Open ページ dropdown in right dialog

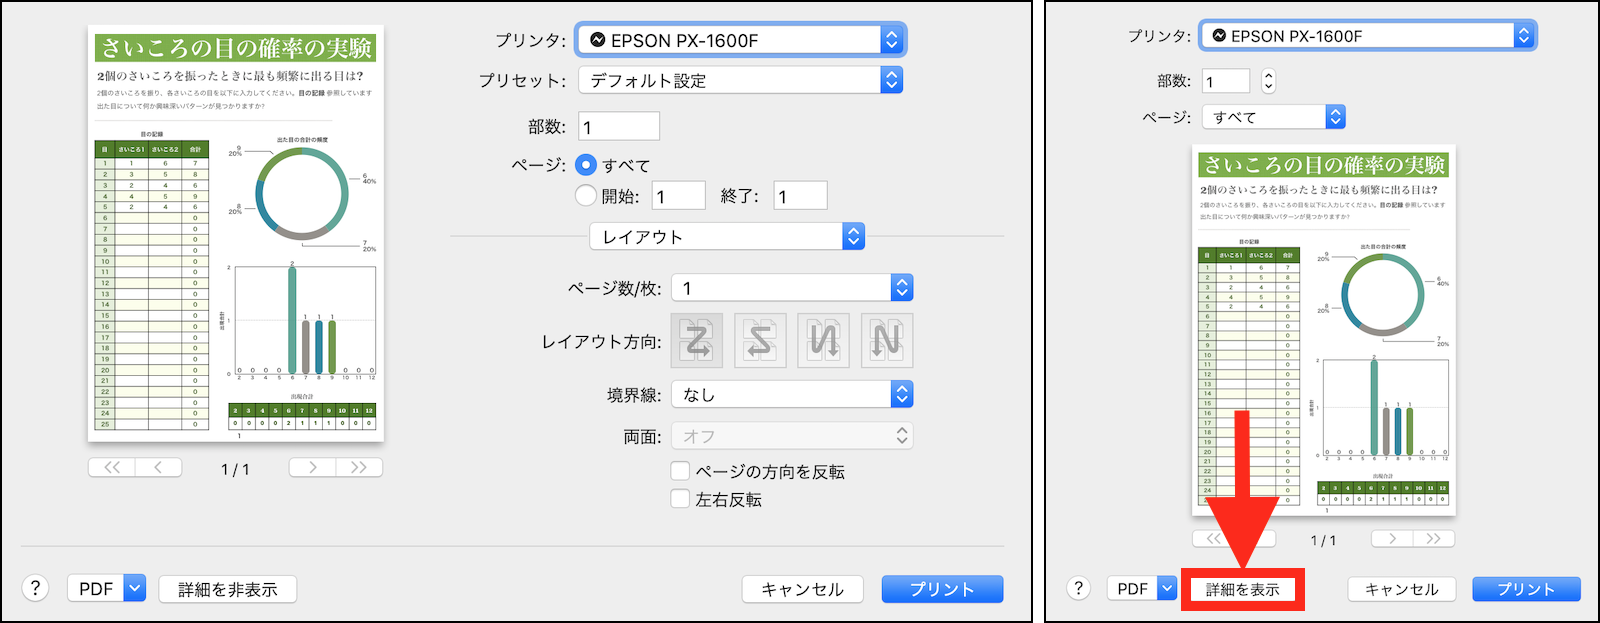[x=1274, y=117]
